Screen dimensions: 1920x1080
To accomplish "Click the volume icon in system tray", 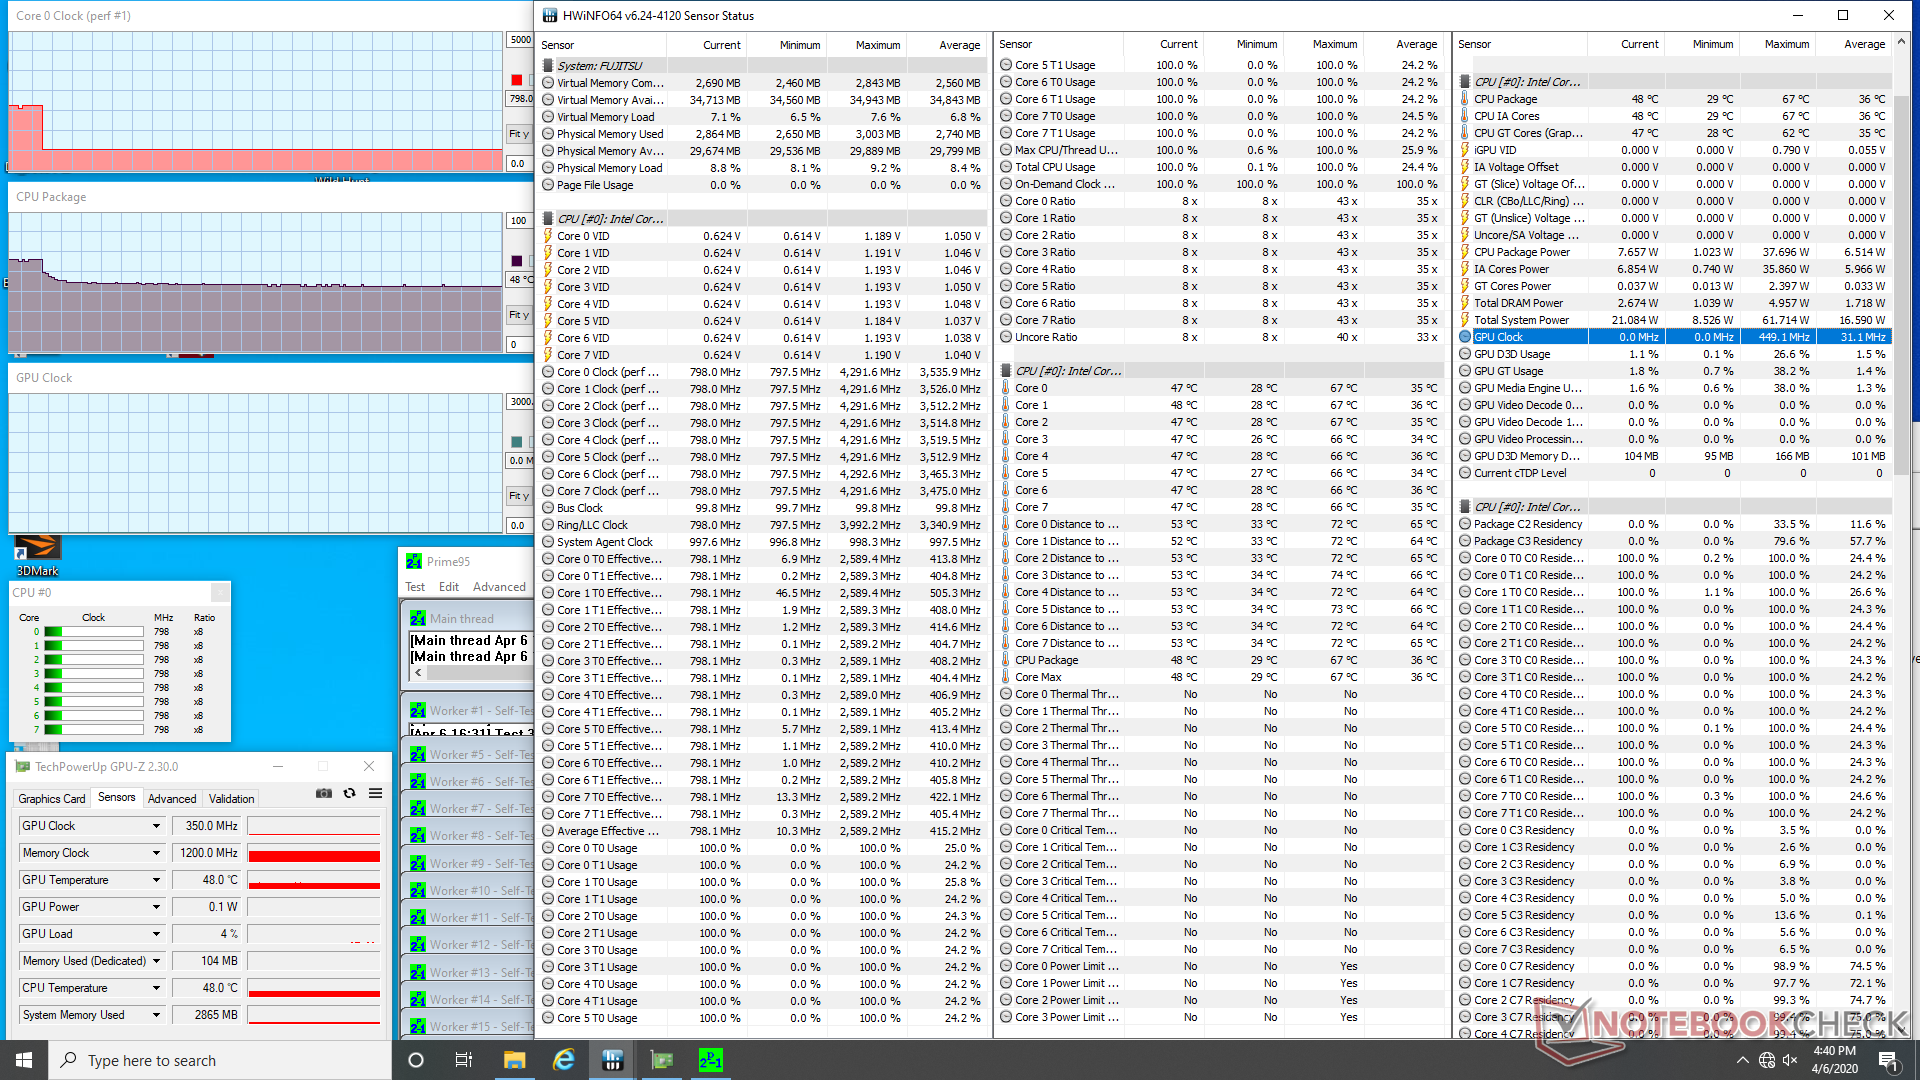I will pos(1790,1060).
